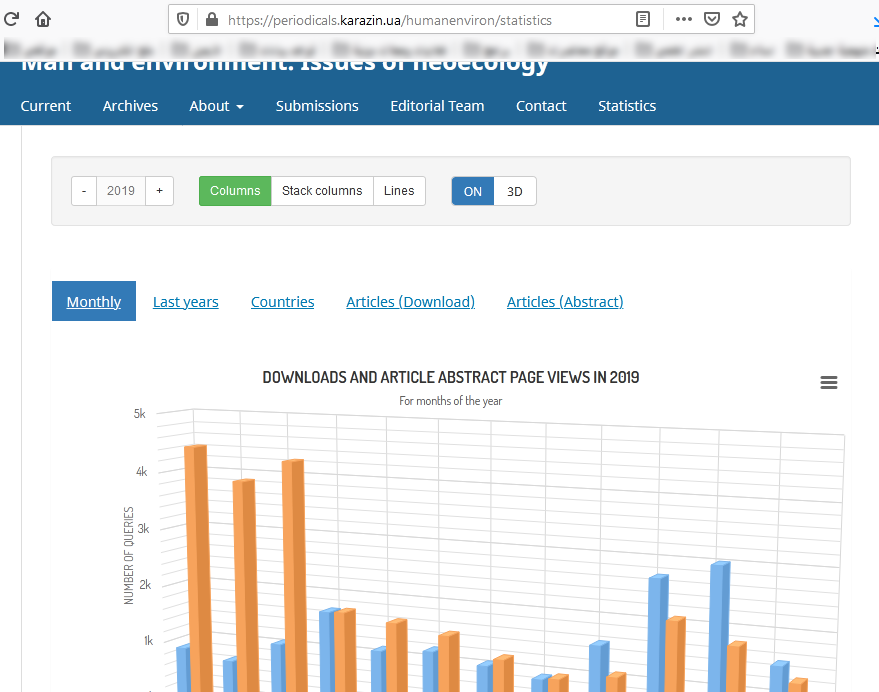The image size is (879, 692).
Task: Save the page to Pocket icon
Action: click(712, 20)
